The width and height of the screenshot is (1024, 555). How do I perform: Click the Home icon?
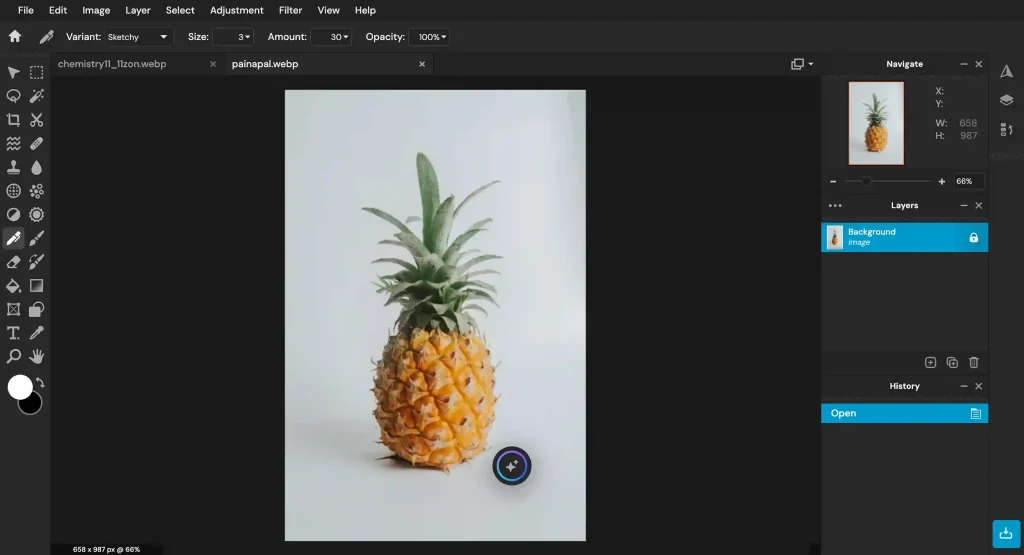(x=15, y=37)
